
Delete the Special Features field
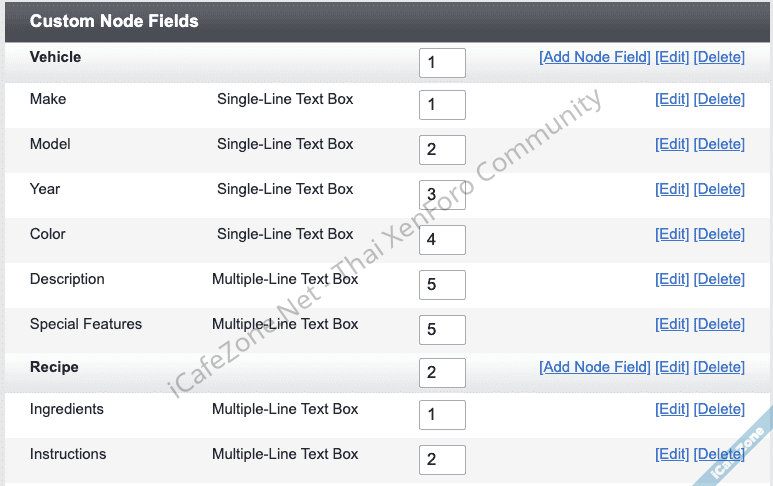[x=719, y=324]
